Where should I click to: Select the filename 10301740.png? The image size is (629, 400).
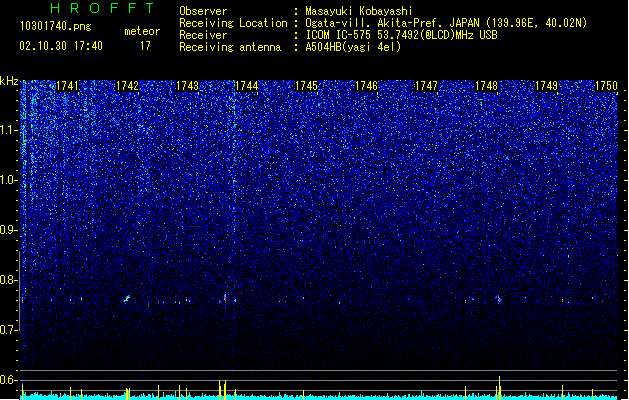coord(56,26)
